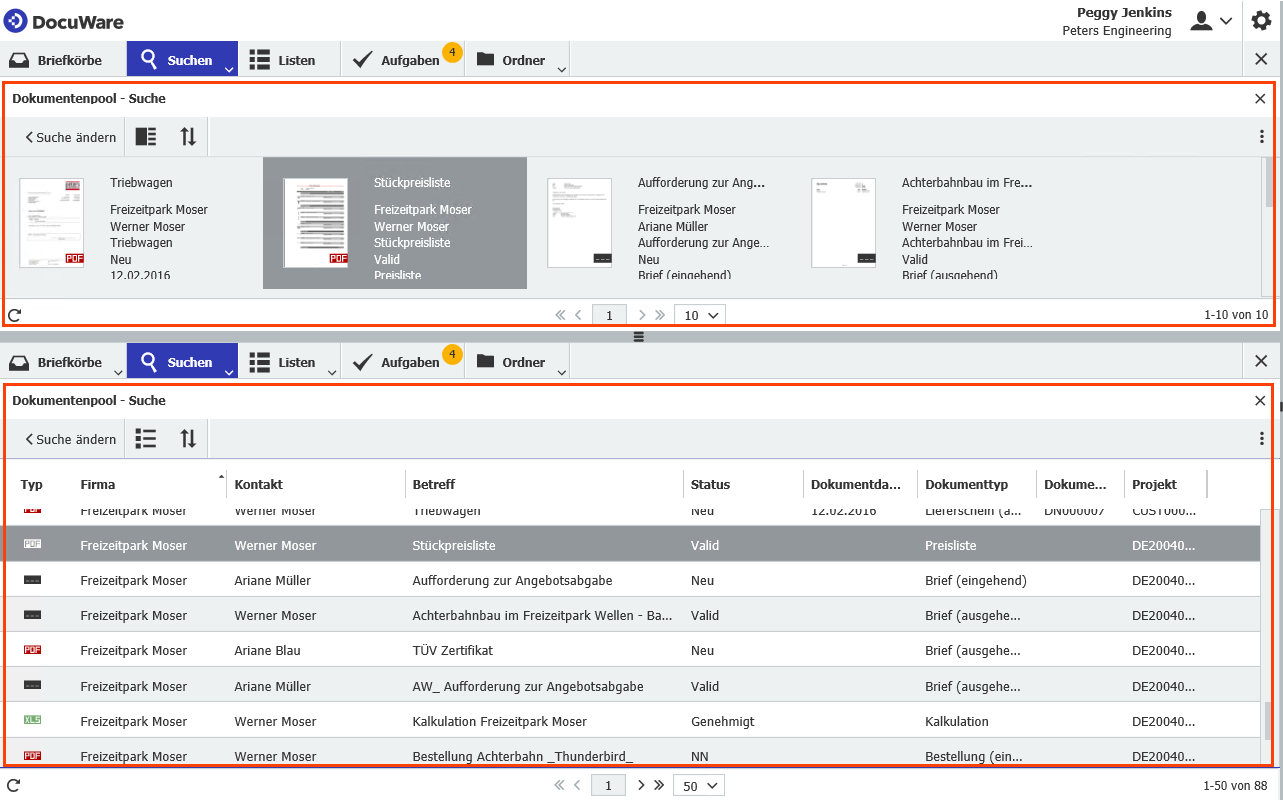The height and width of the screenshot is (800, 1283).
Task: Open page size dropdown showing 50
Action: coord(699,785)
